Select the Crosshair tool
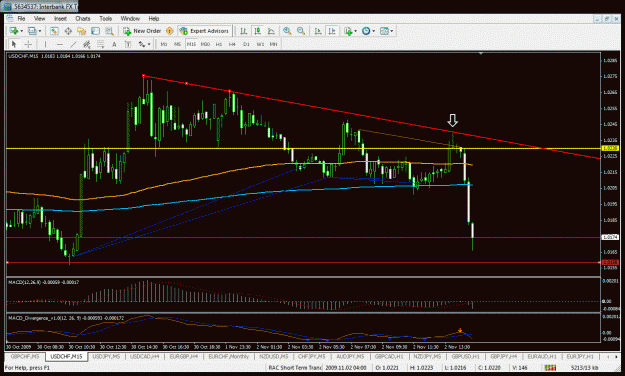This screenshot has width=625, height=376. [x=28, y=44]
